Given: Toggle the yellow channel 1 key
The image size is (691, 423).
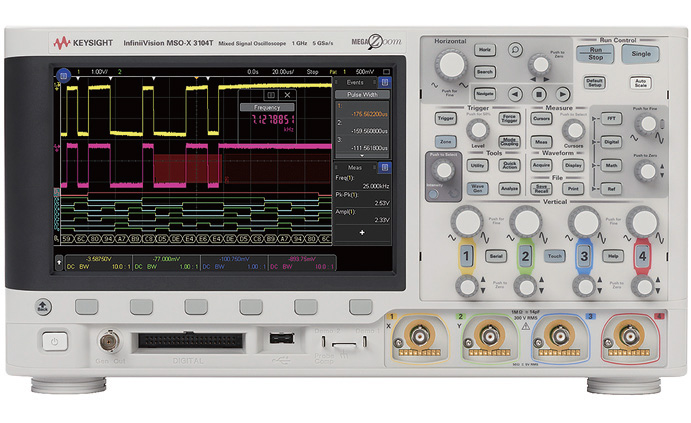Looking at the screenshot, I should [x=467, y=256].
